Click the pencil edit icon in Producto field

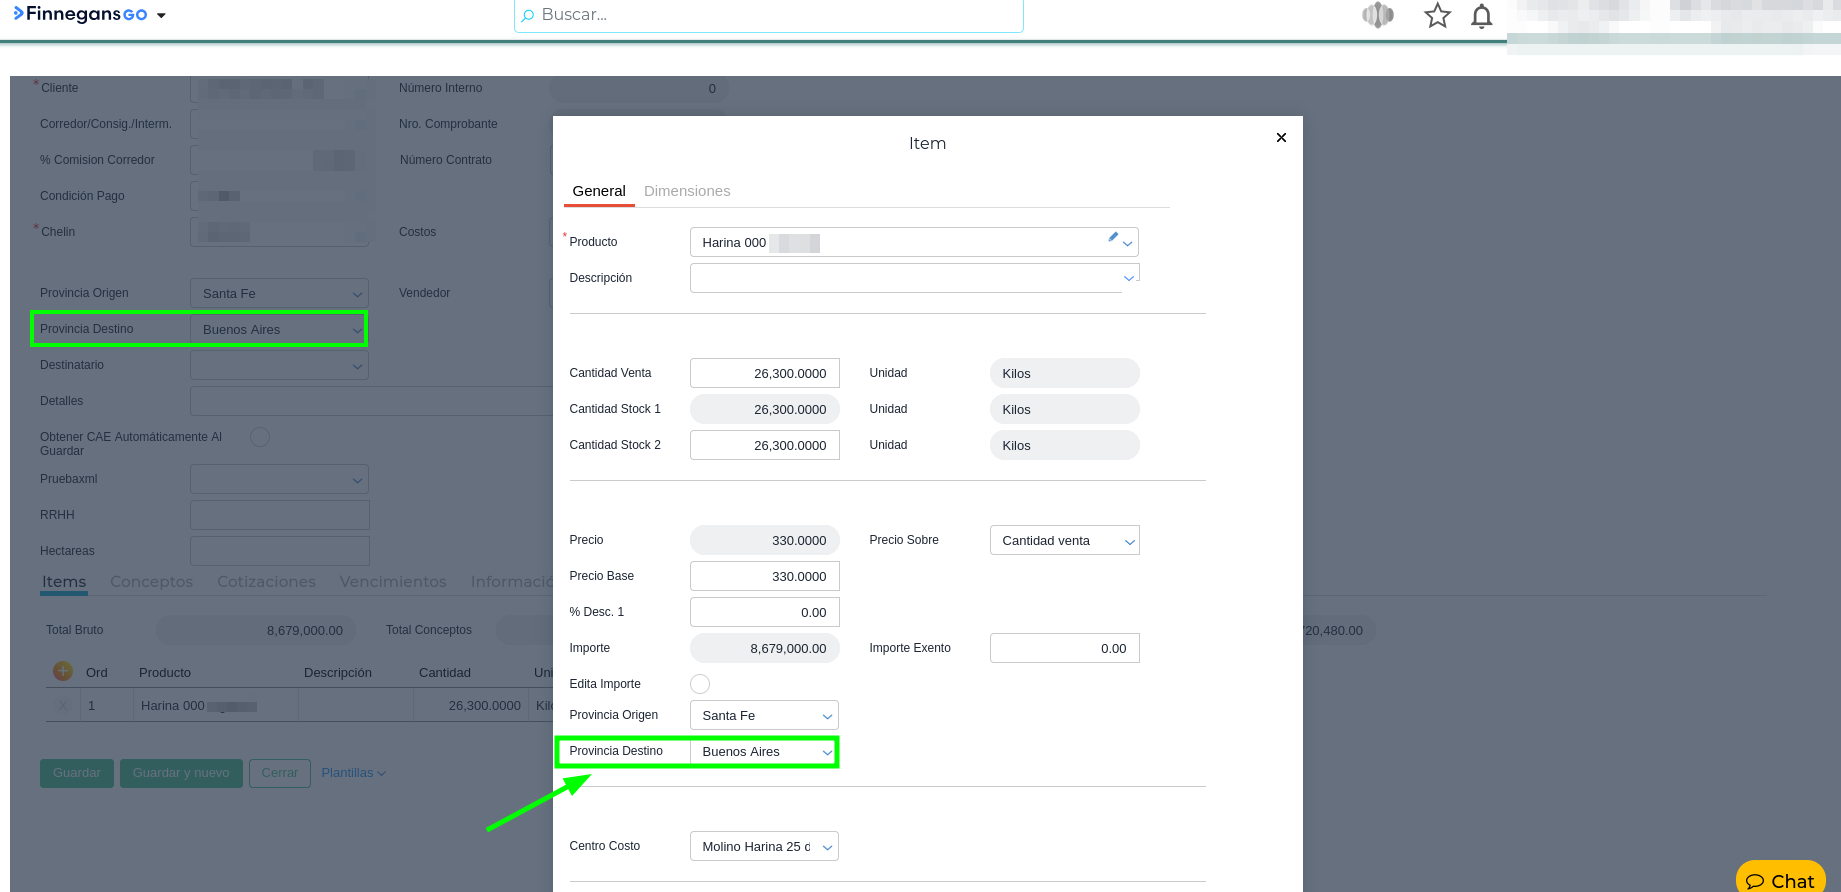tap(1112, 237)
